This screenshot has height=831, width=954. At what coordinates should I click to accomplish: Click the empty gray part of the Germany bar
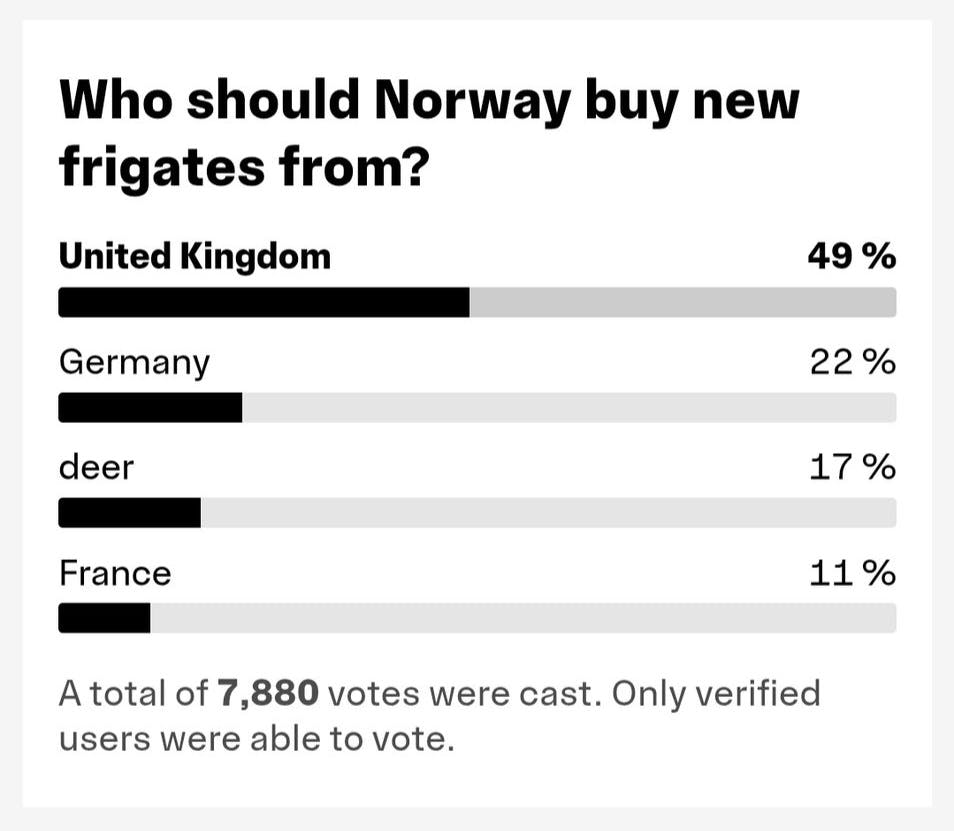click(568, 408)
